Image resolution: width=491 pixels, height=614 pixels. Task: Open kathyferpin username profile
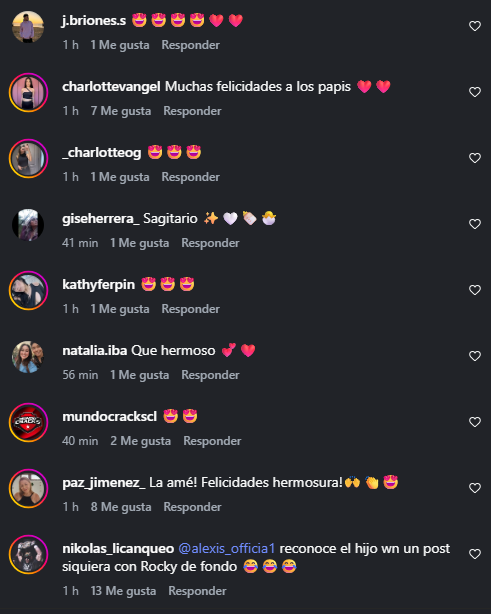tap(99, 285)
